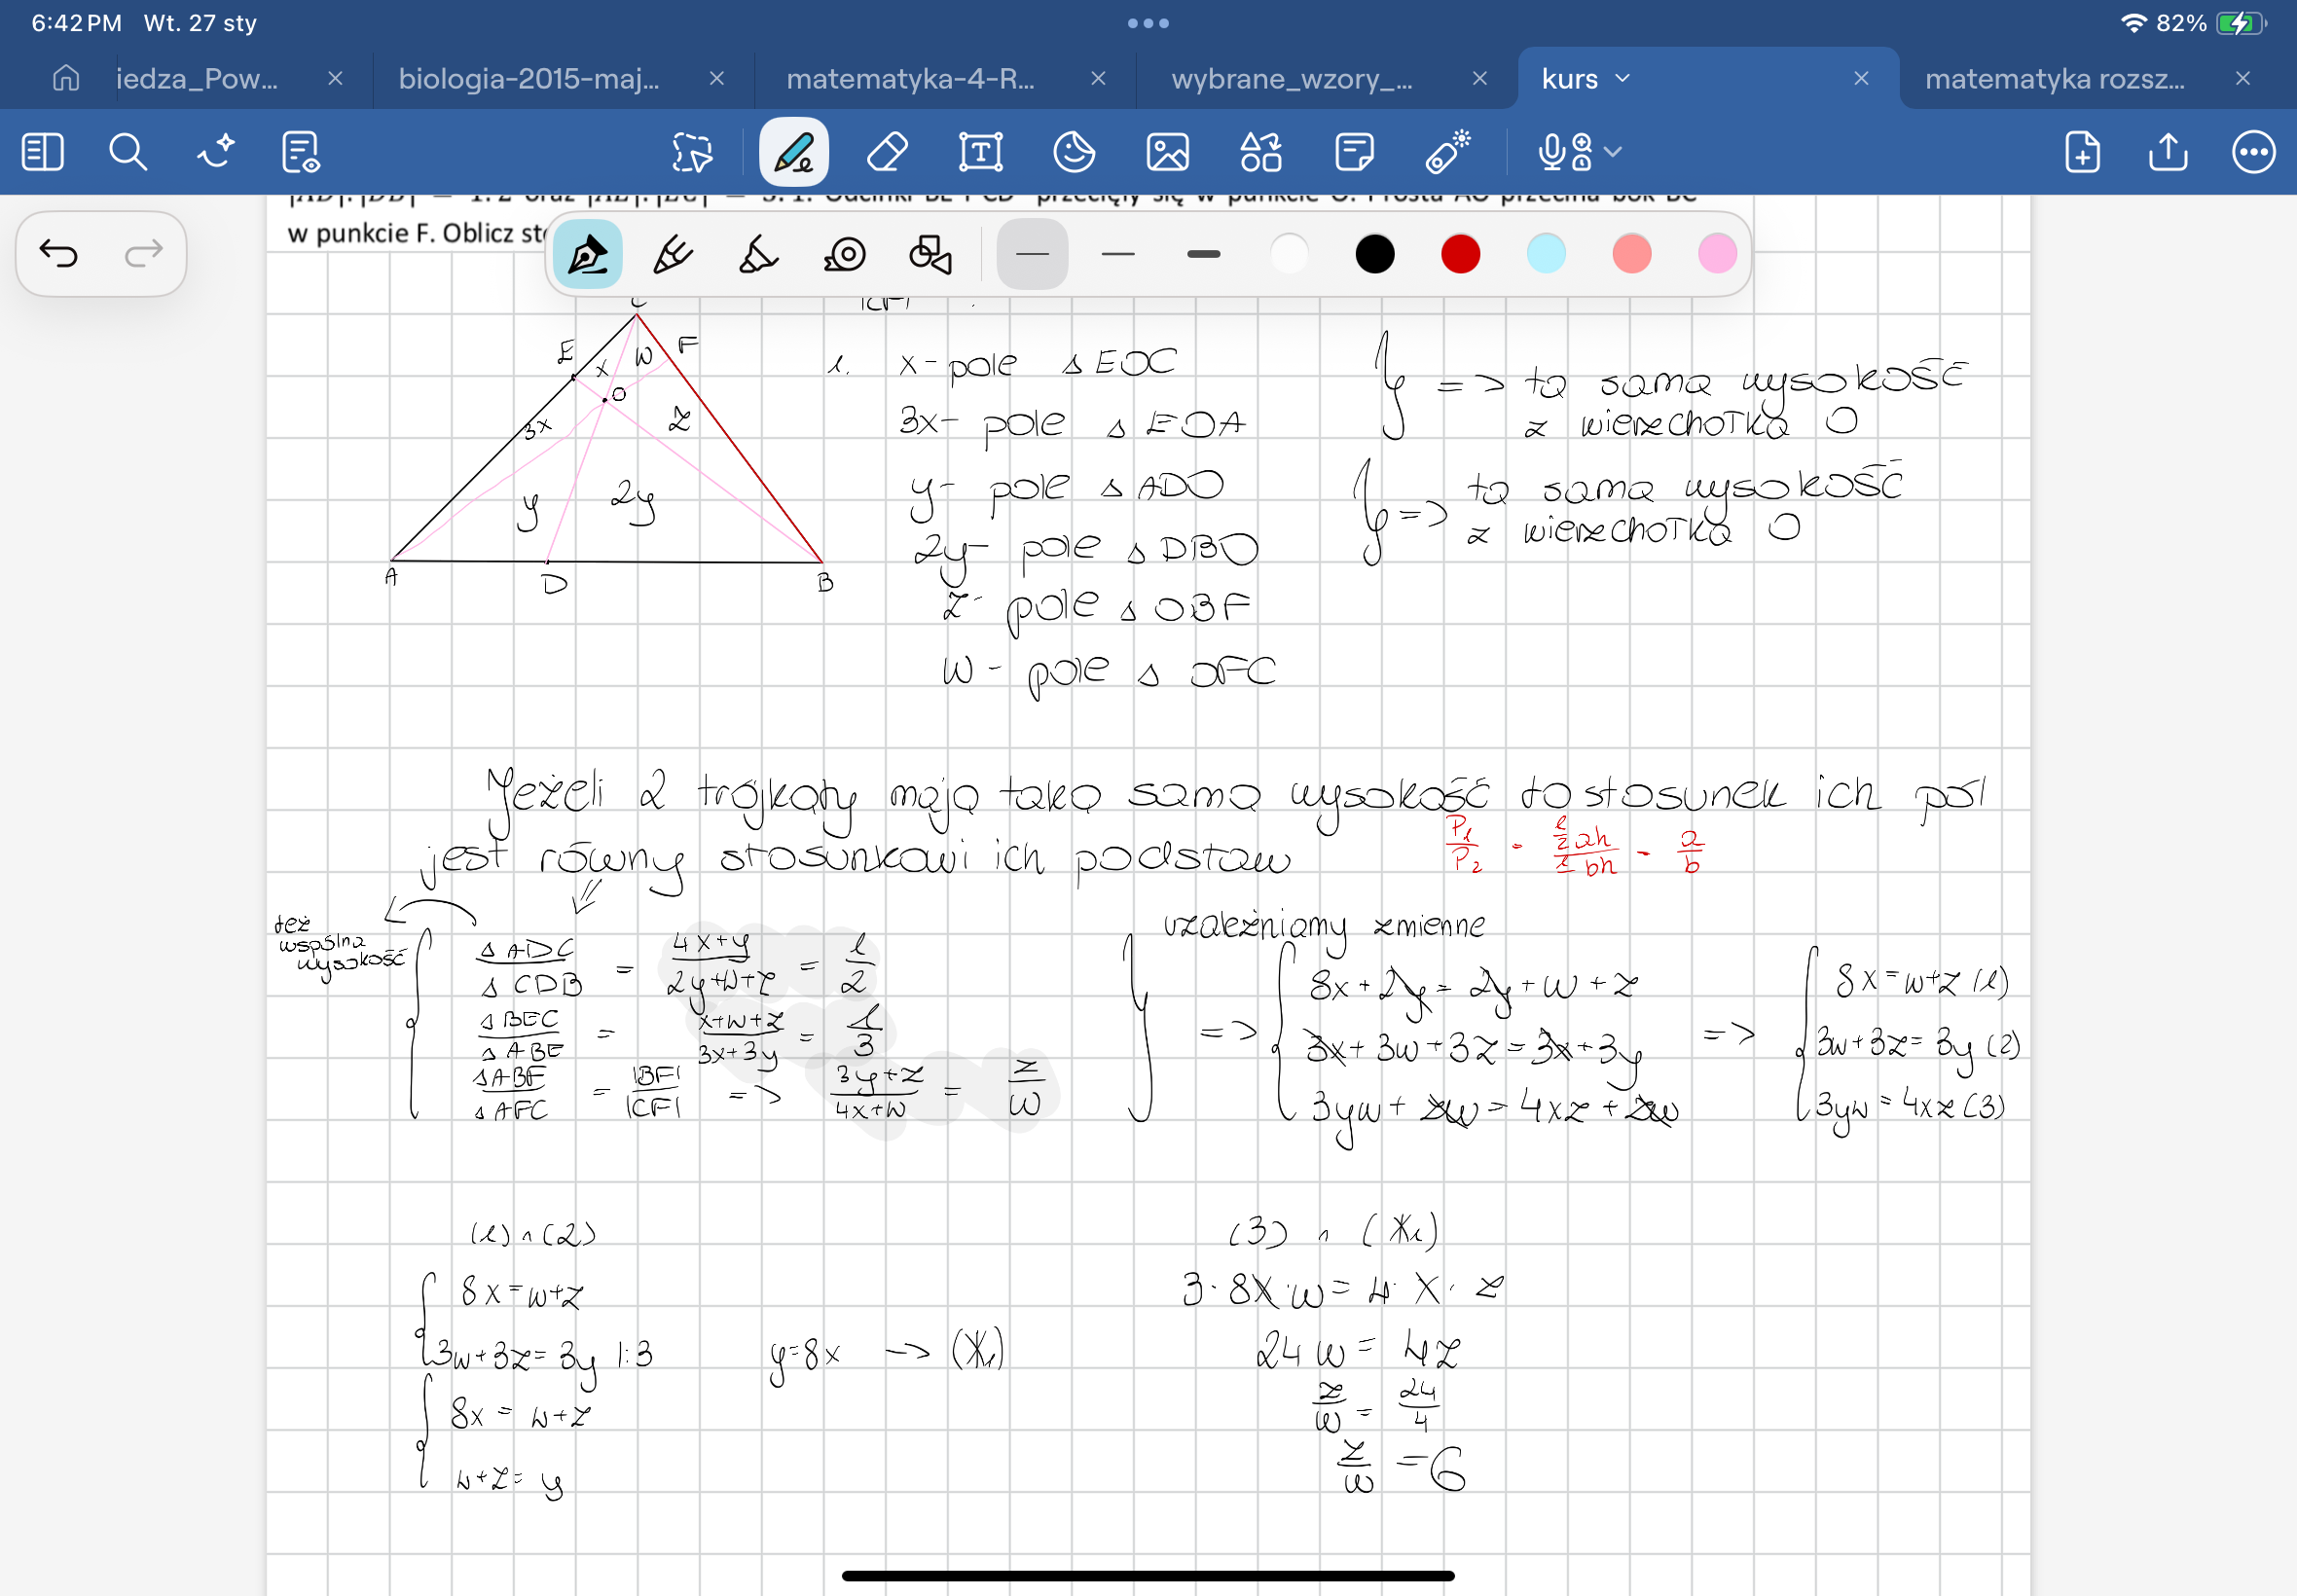Viewport: 2297px width, 1596px height.
Task: Open the sticker tool
Action: 1074,153
